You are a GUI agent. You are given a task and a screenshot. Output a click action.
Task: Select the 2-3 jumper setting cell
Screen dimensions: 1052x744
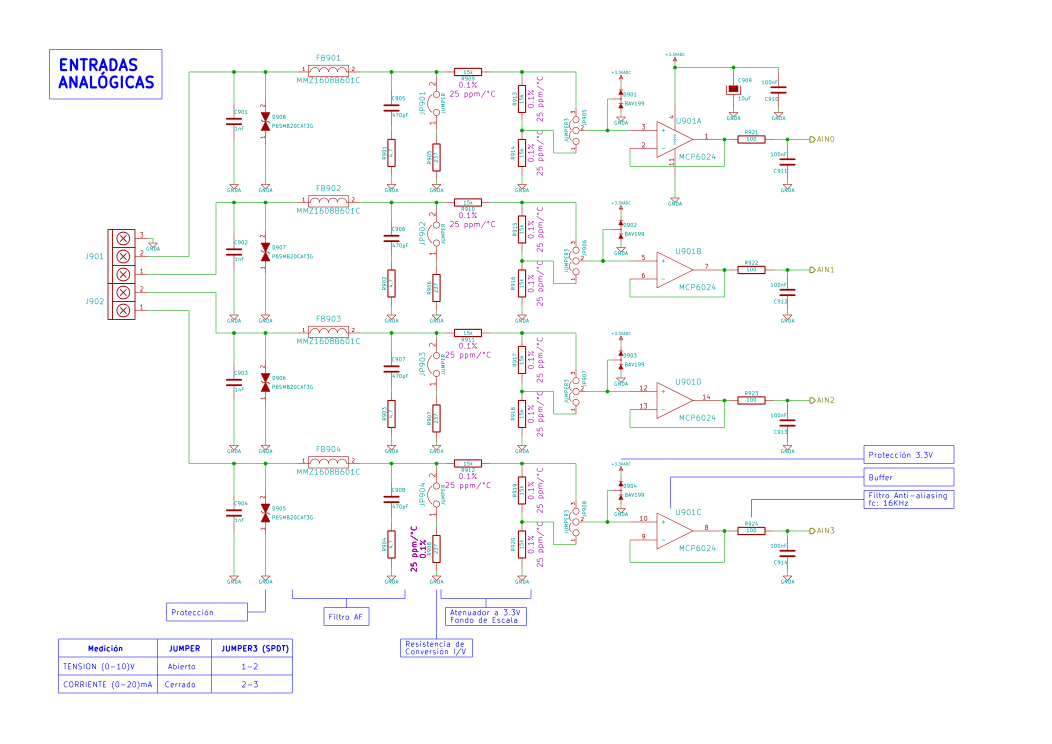[x=250, y=684]
